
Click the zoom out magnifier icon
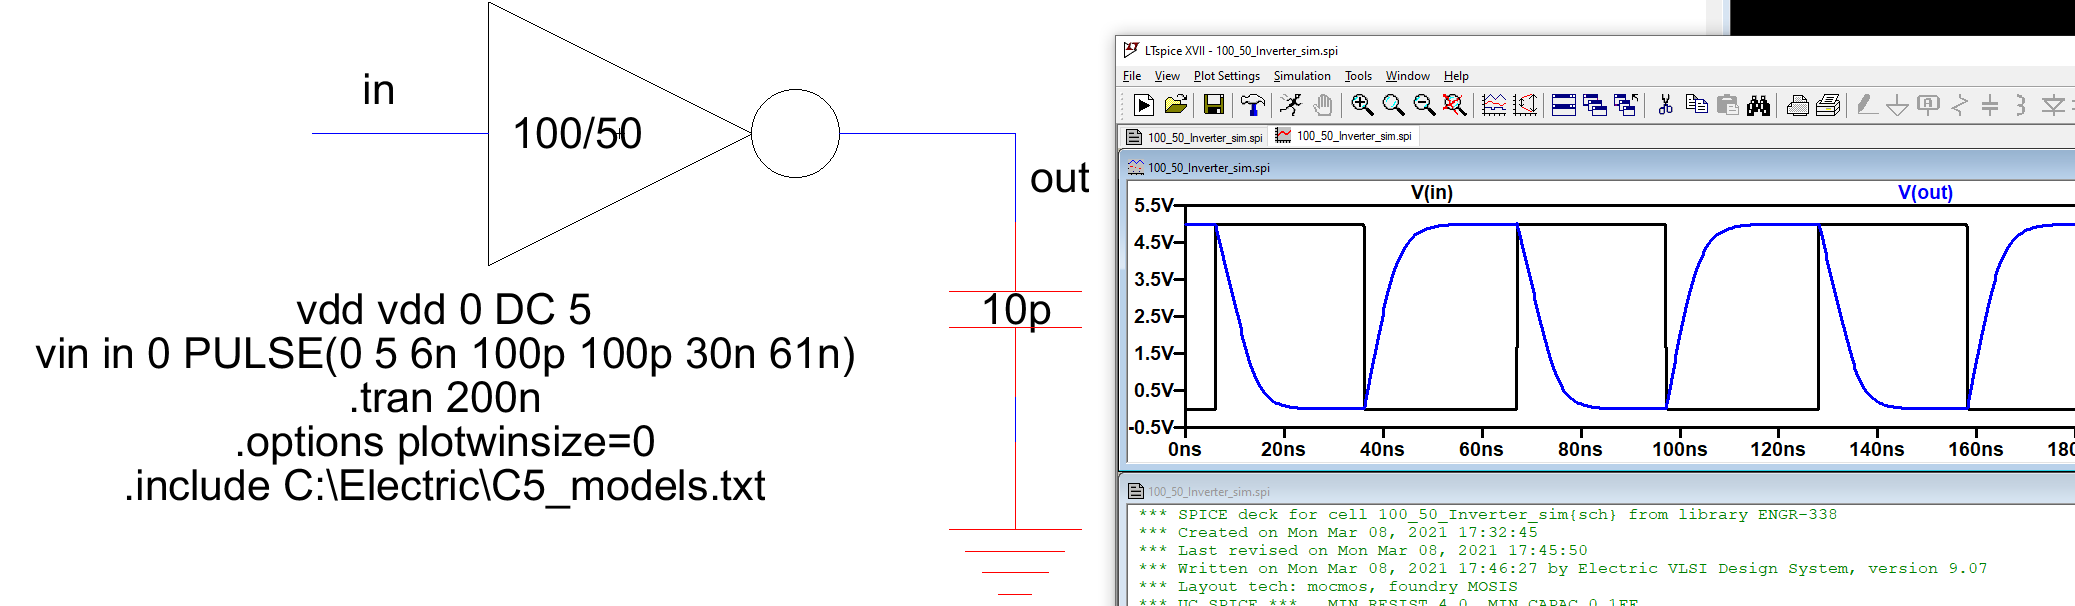coord(1424,105)
